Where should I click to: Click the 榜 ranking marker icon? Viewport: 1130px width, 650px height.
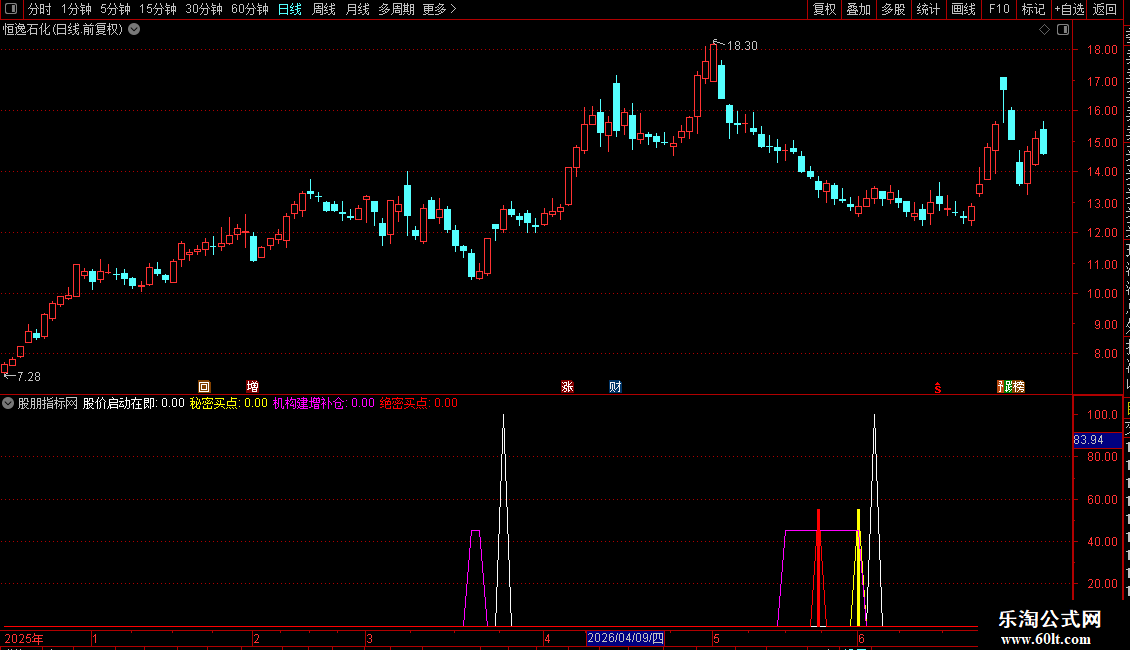click(1019, 387)
